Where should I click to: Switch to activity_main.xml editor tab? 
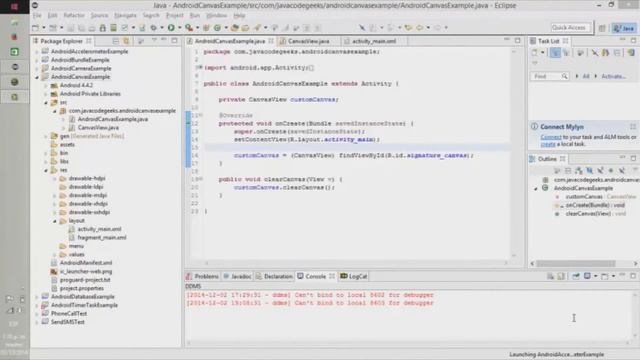[x=374, y=41]
